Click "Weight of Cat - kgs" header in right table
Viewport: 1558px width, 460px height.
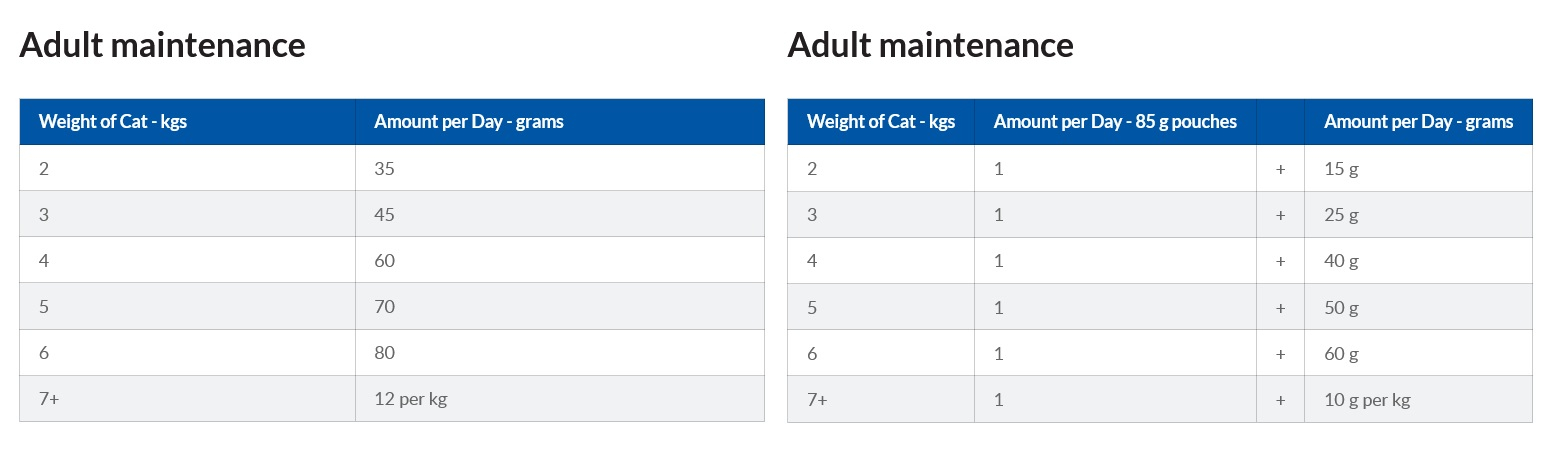click(881, 122)
